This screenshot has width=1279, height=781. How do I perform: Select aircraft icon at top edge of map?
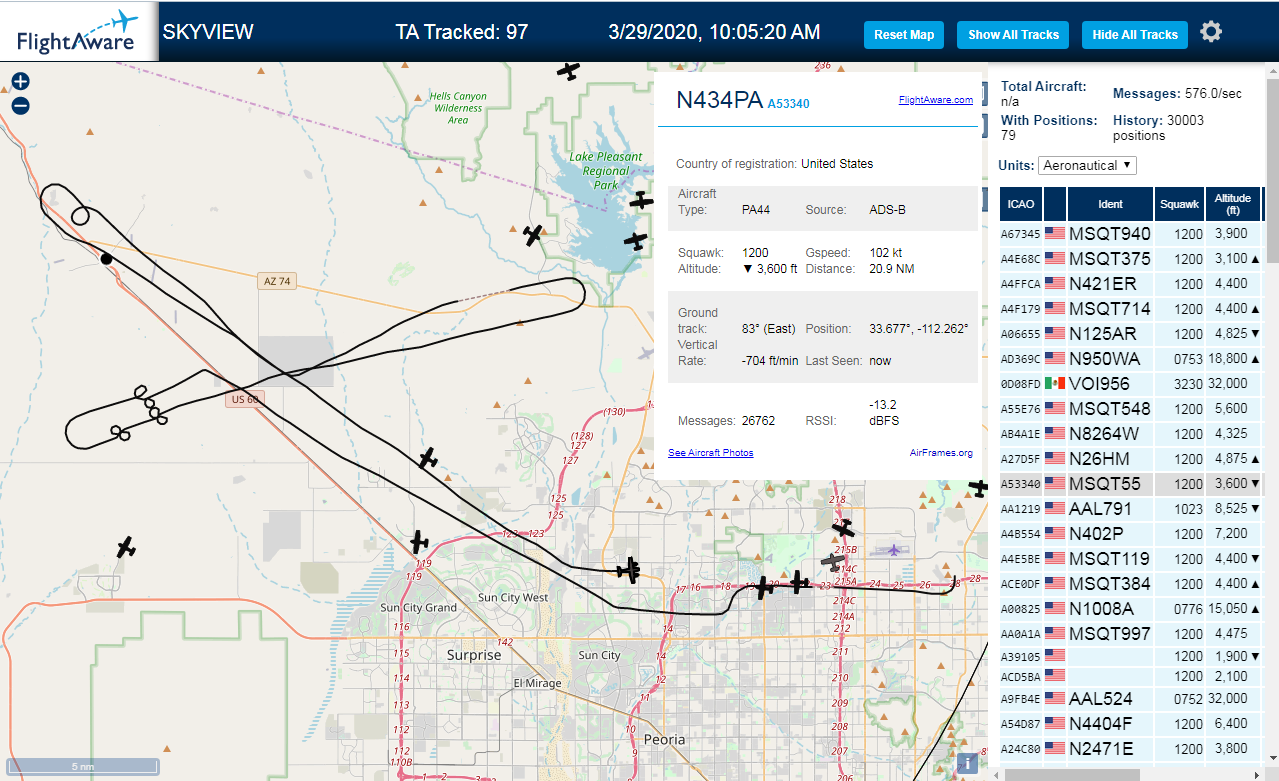coord(568,70)
